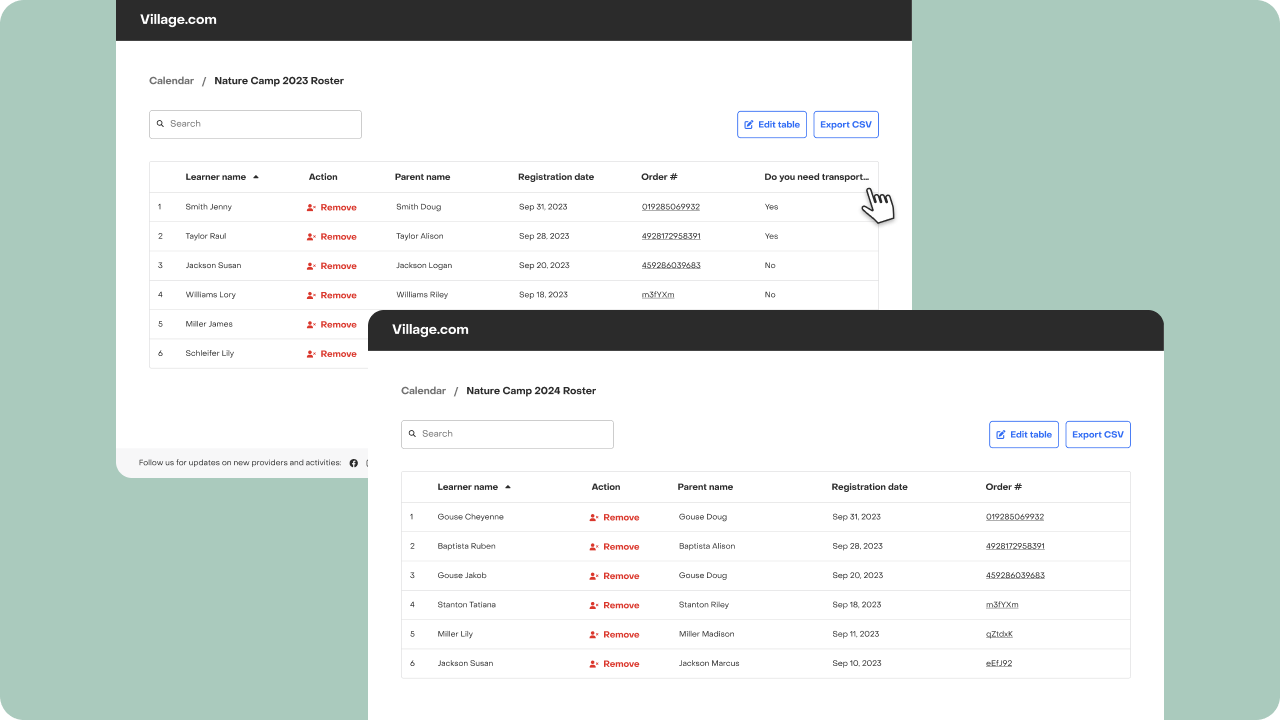1280x720 pixels.
Task: Focus search field in 2023 roster window
Action: tap(255, 124)
